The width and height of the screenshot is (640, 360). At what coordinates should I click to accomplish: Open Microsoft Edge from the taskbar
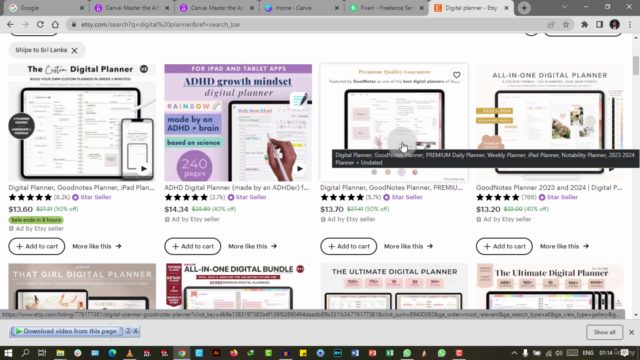click(112, 353)
